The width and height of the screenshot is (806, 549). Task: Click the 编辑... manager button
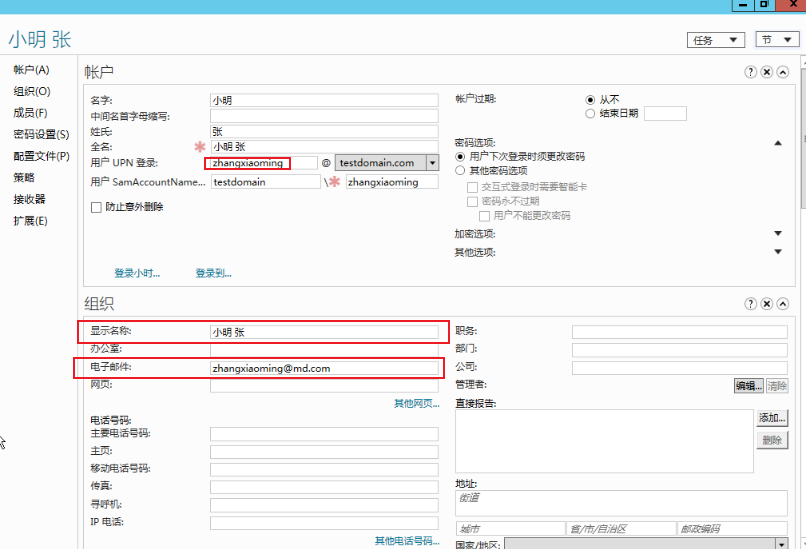[748, 386]
